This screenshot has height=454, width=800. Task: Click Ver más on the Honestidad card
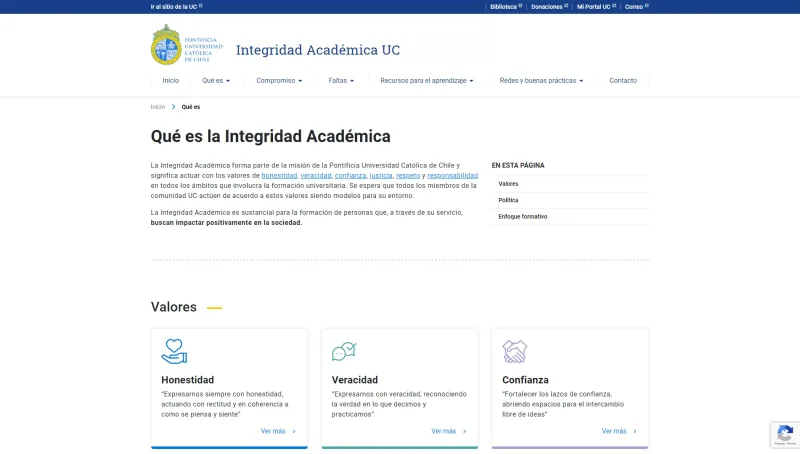point(273,432)
